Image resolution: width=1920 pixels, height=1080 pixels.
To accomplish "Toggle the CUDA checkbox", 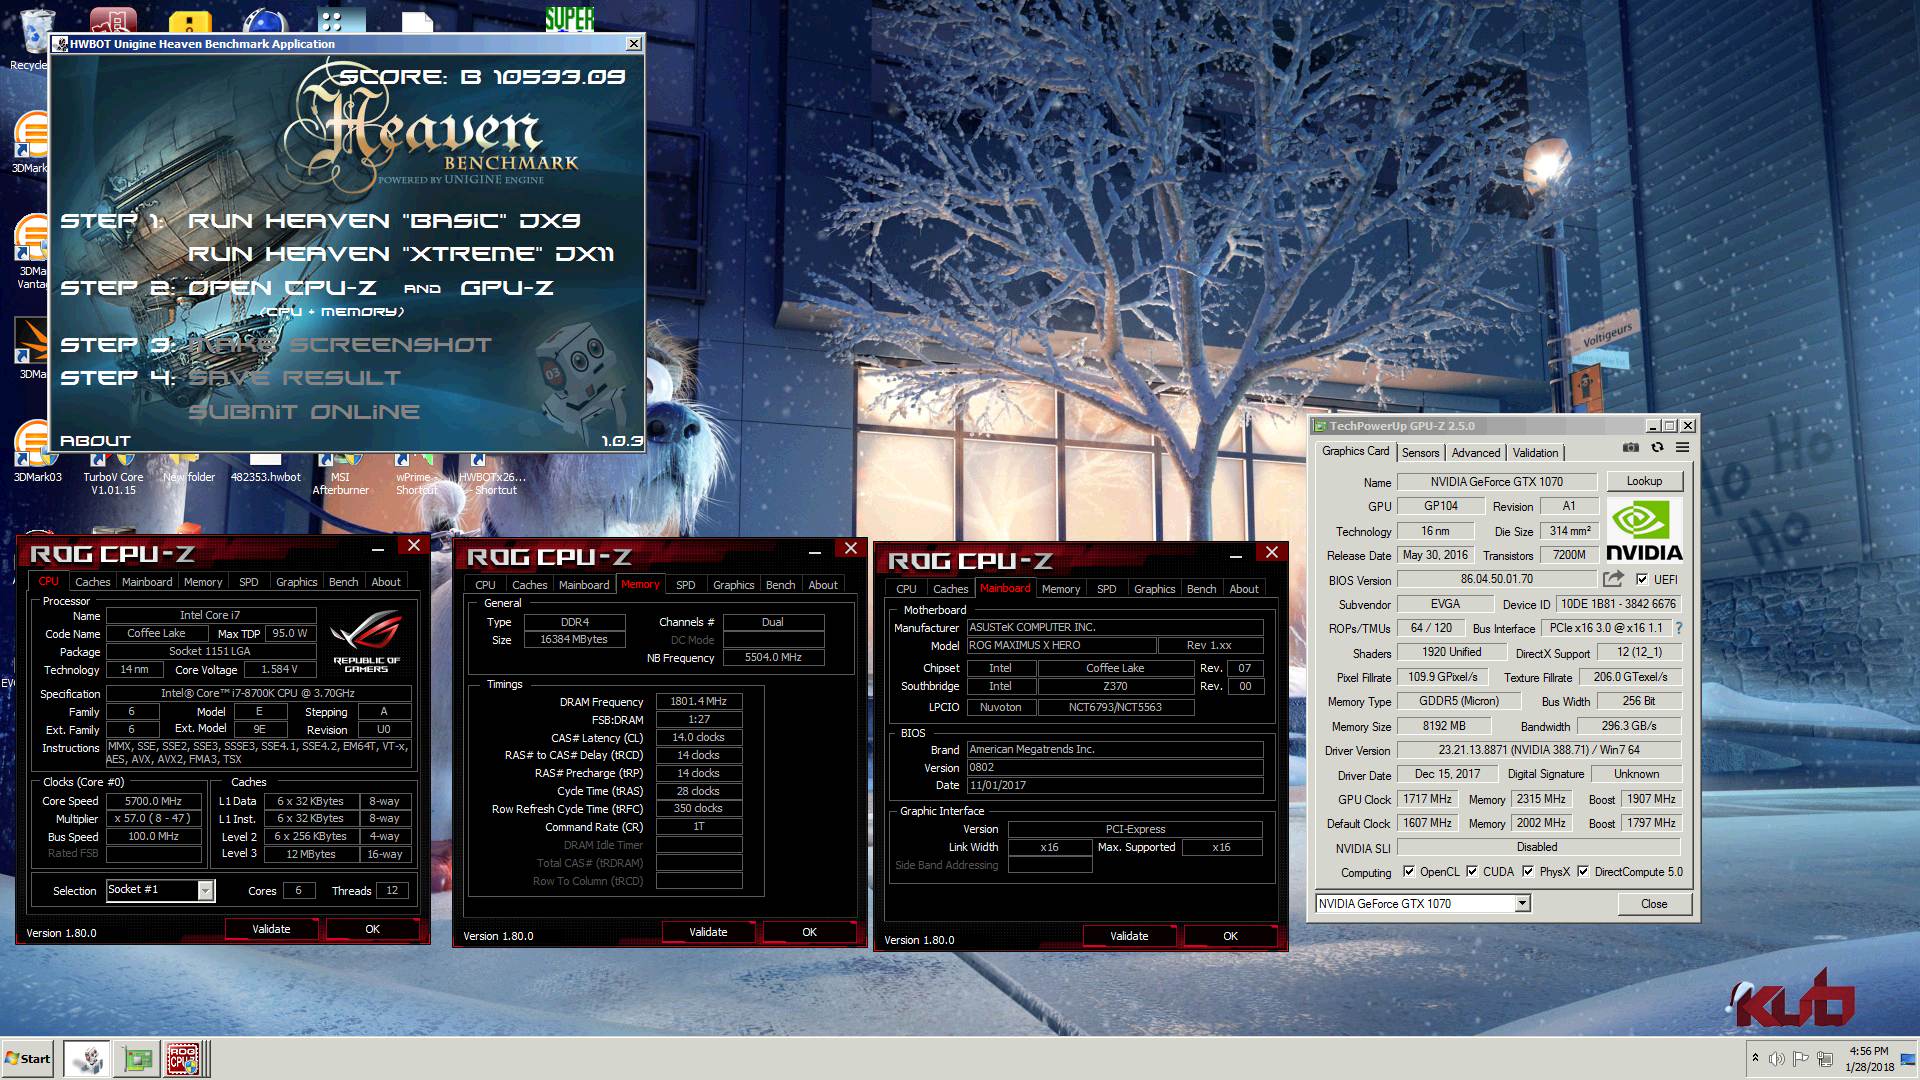I will (1472, 871).
